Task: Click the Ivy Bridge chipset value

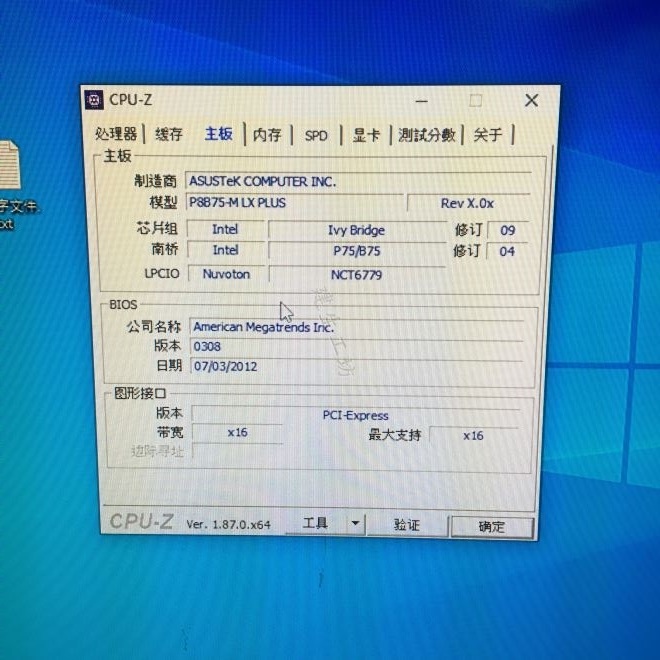Action: pyautogui.click(x=357, y=230)
